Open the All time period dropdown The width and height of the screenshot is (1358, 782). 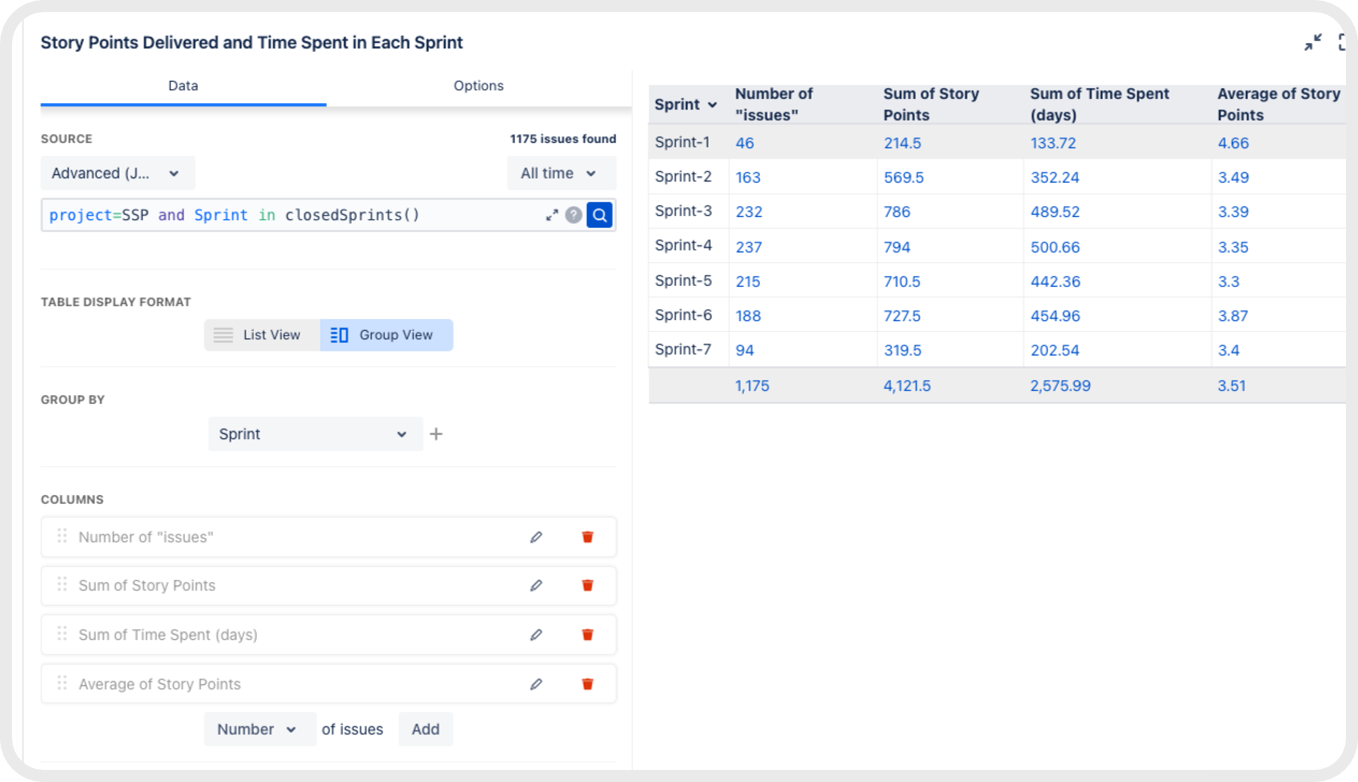pyautogui.click(x=561, y=173)
